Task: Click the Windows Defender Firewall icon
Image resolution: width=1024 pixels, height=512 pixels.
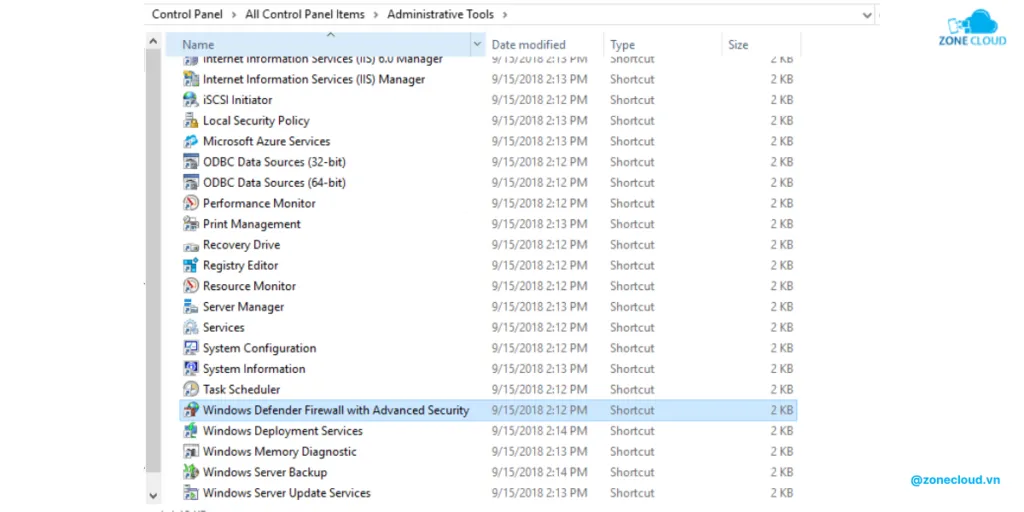Action: pos(191,410)
